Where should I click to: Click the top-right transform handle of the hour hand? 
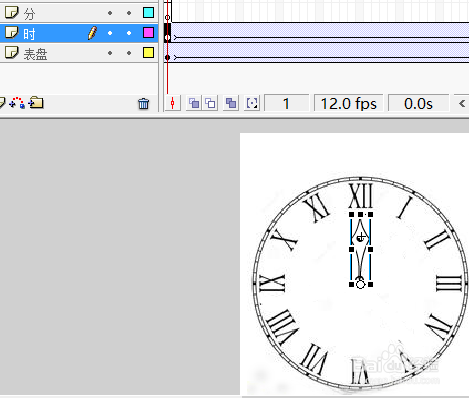click(371, 215)
